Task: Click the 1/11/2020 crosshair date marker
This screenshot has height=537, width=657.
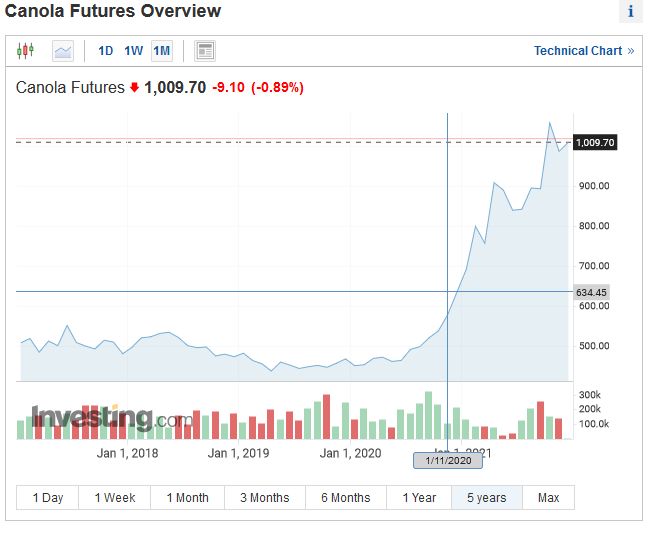Action: coord(448,460)
